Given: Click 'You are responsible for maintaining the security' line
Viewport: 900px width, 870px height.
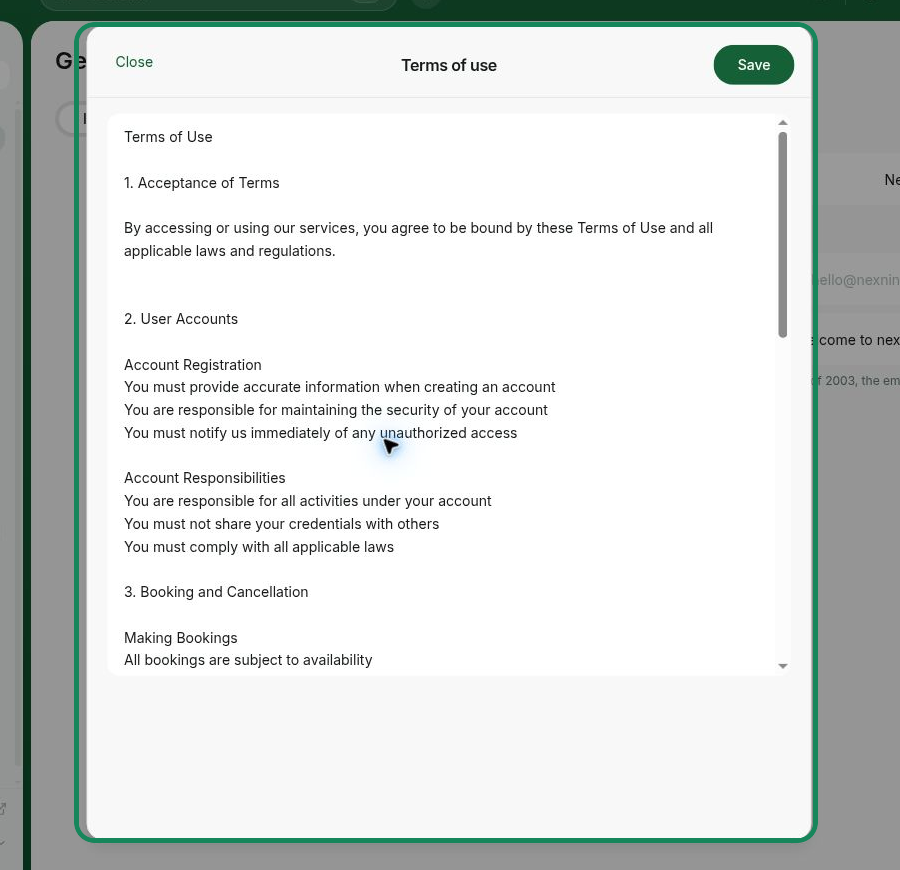Looking at the screenshot, I should point(336,410).
